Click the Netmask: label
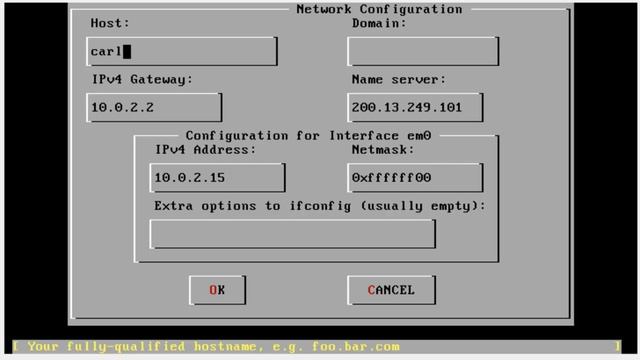This screenshot has height=360, width=640. (383, 149)
